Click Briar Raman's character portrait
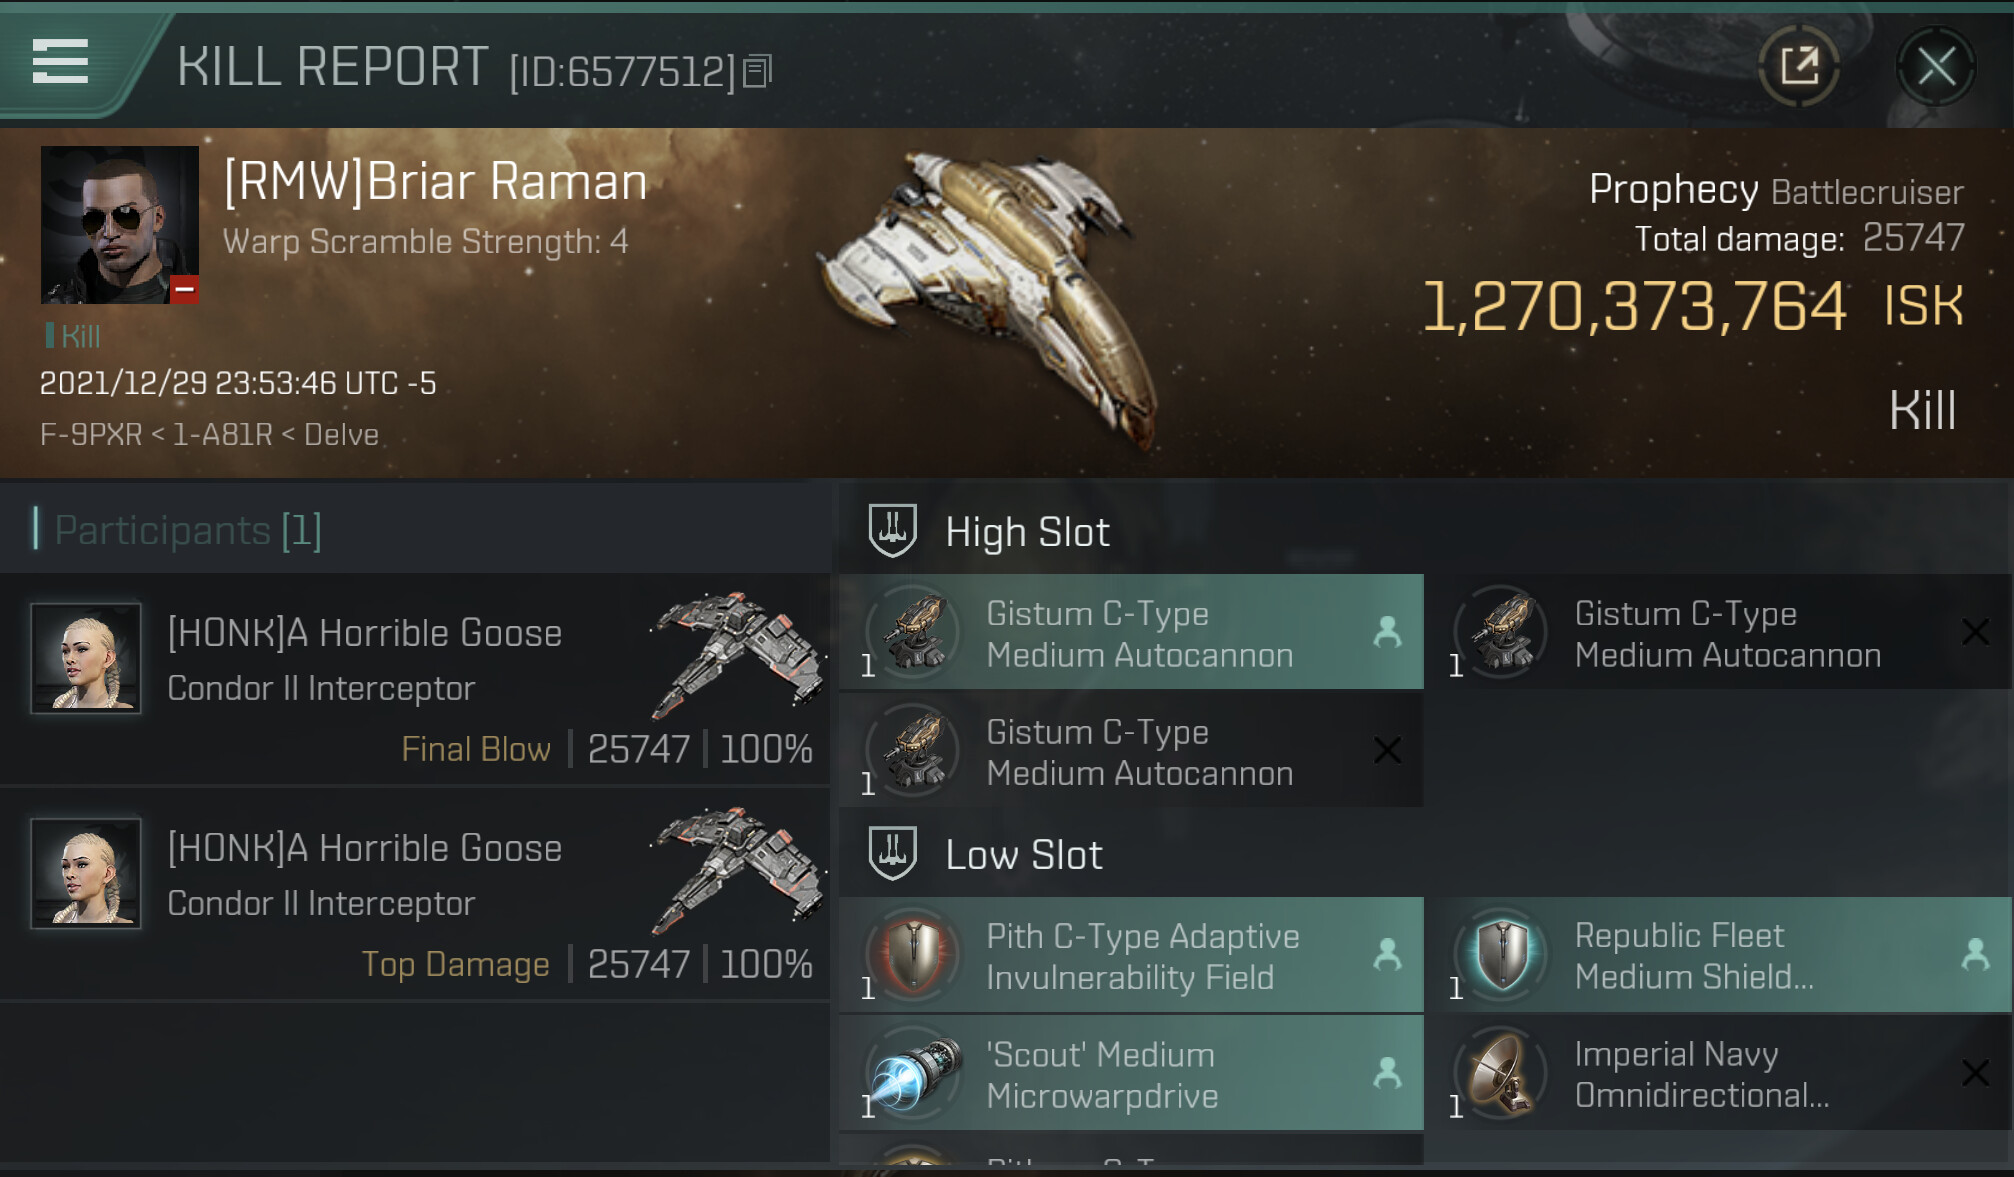Image resolution: width=2014 pixels, height=1177 pixels. pyautogui.click(x=119, y=225)
